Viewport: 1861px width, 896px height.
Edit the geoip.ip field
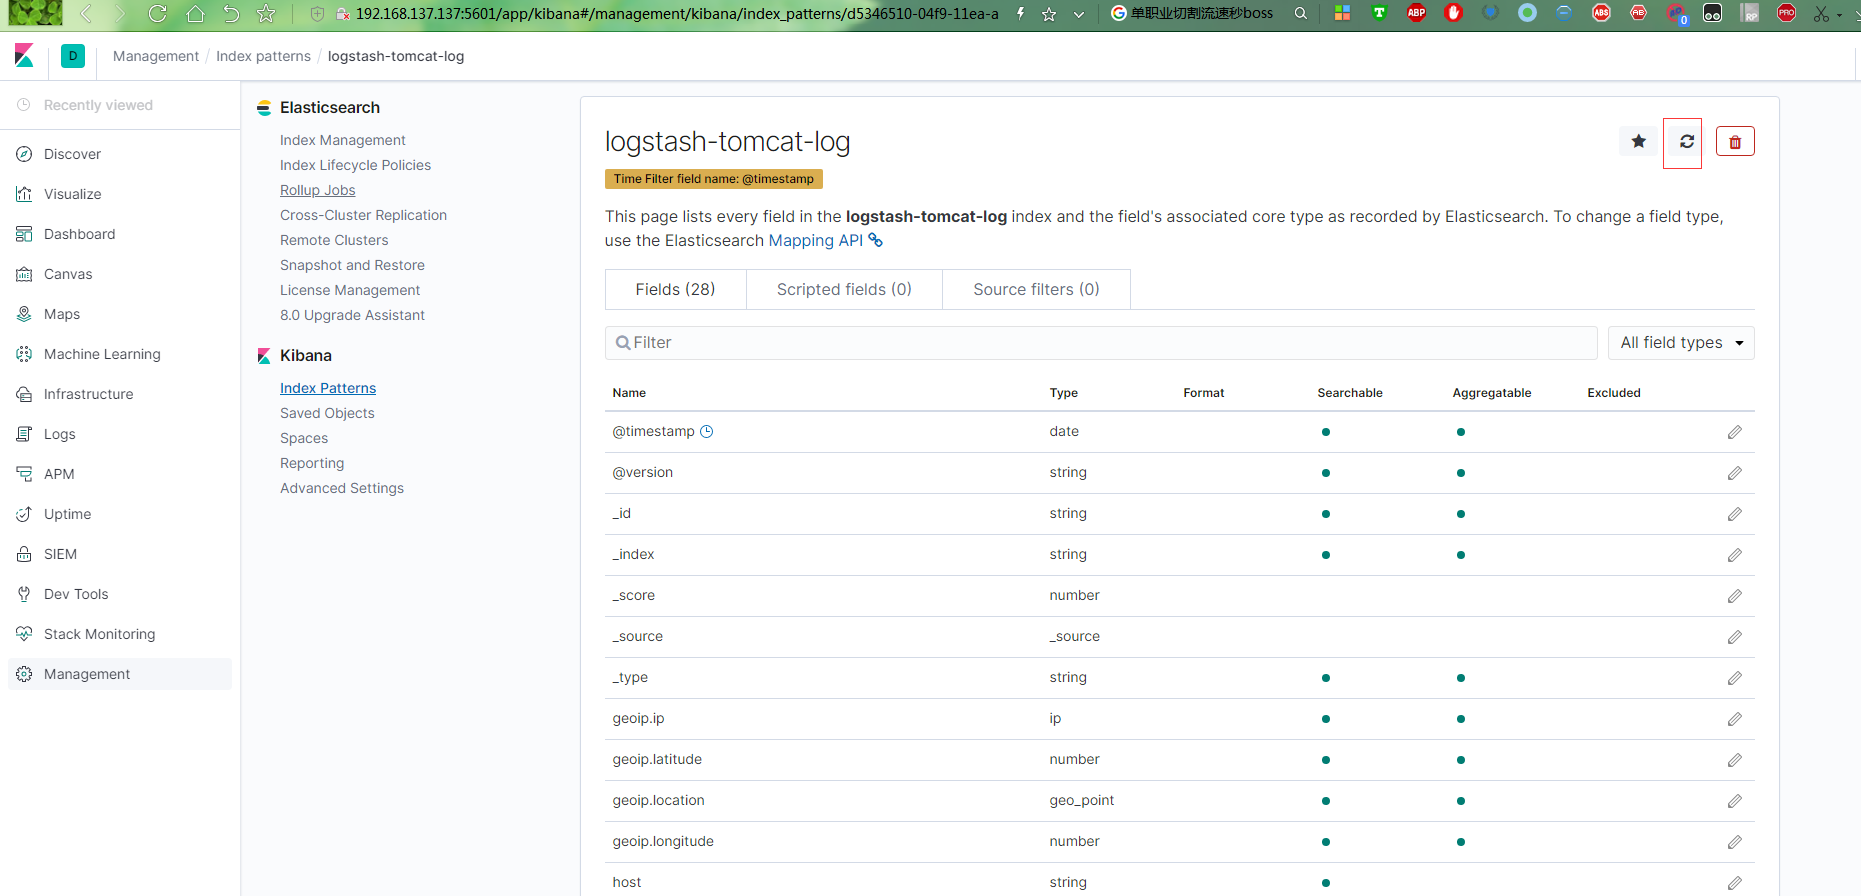click(x=1734, y=719)
